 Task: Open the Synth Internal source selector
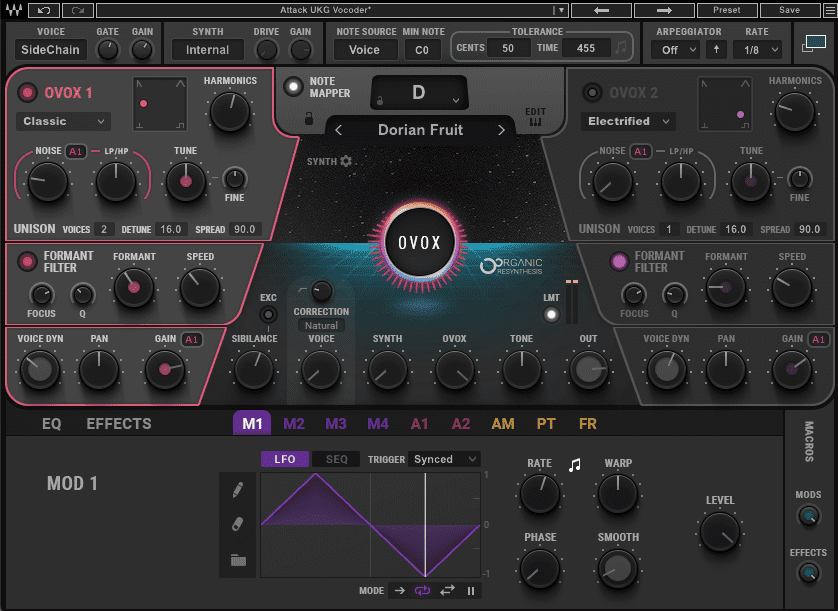(207, 50)
